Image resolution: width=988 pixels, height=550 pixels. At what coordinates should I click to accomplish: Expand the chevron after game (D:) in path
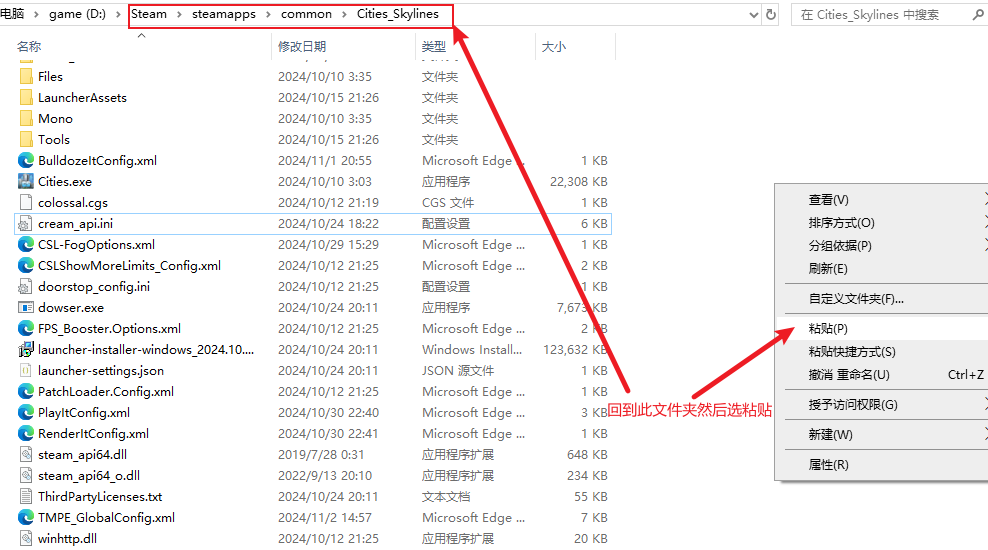point(118,14)
